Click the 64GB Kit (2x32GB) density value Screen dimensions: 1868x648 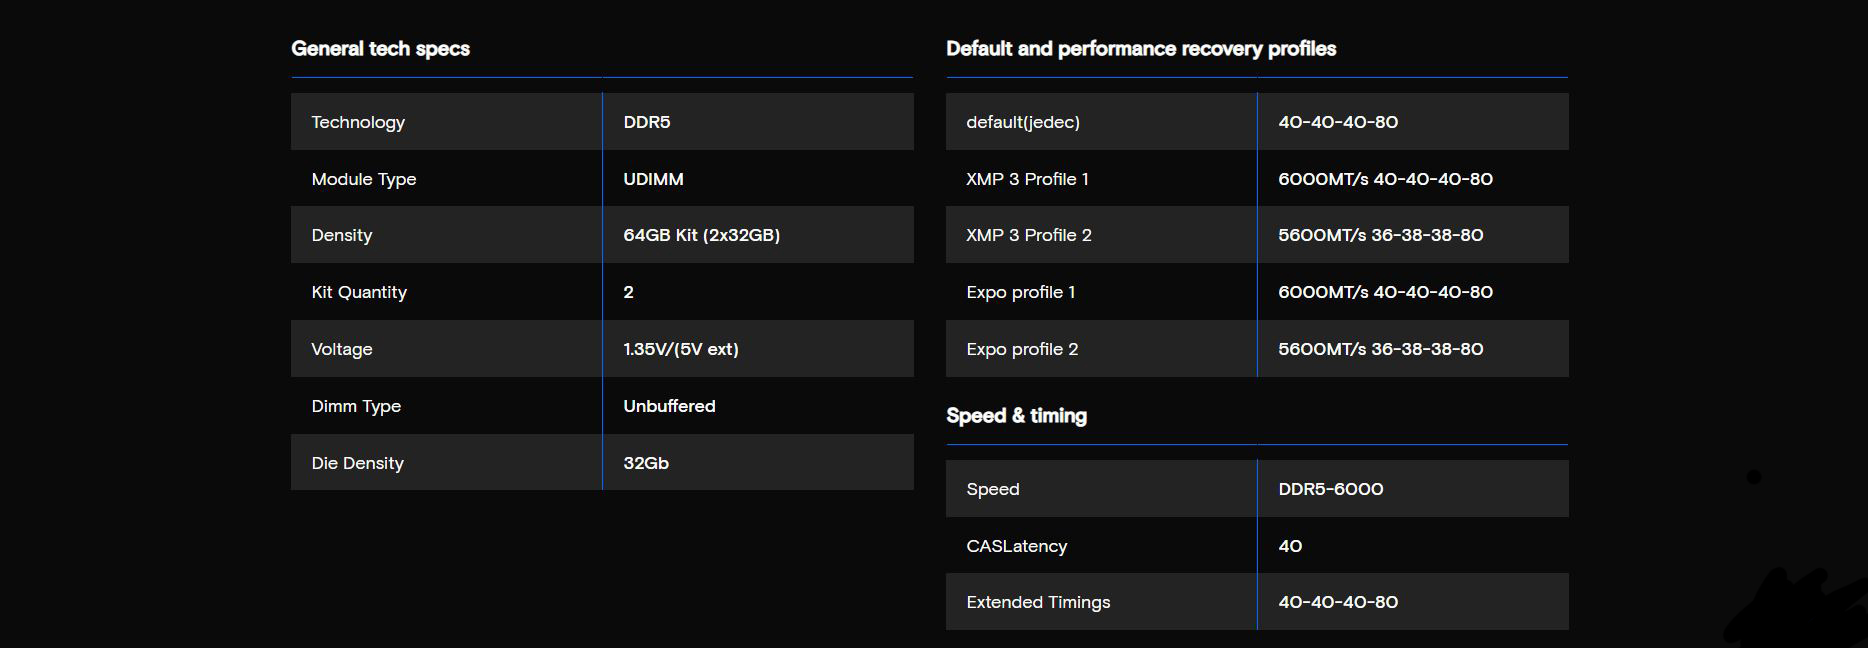(701, 235)
